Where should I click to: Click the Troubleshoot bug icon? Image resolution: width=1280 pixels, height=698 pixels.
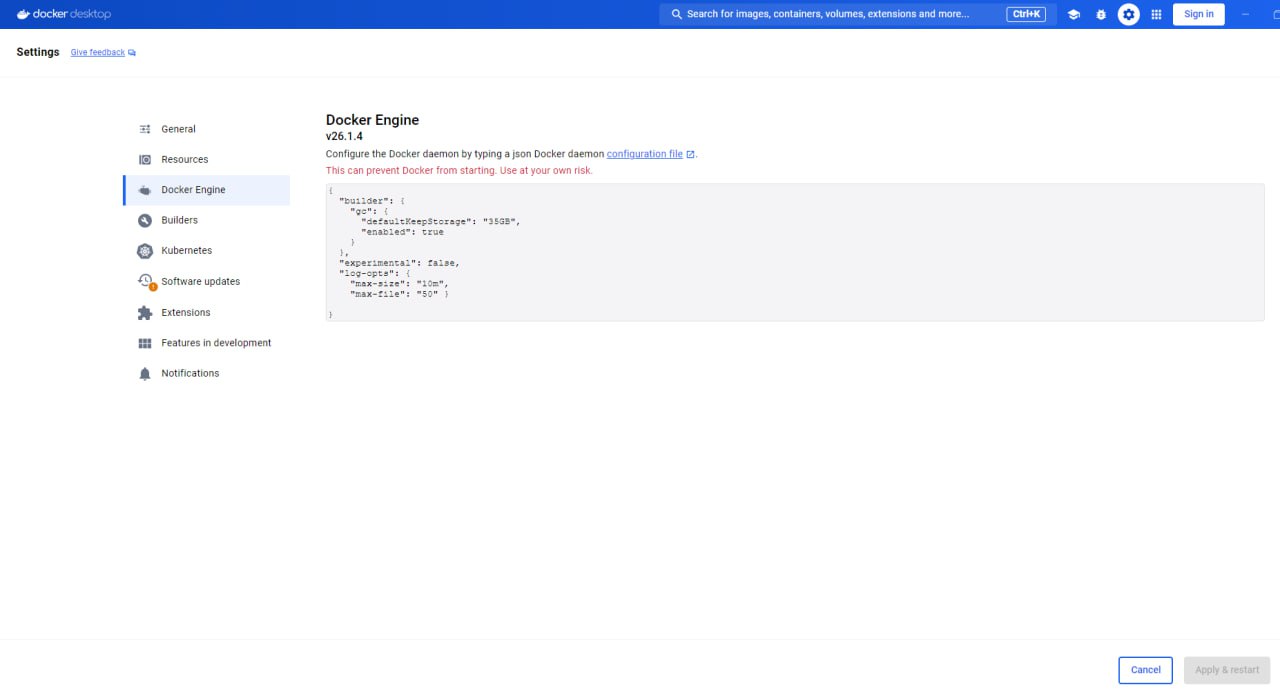click(1101, 14)
